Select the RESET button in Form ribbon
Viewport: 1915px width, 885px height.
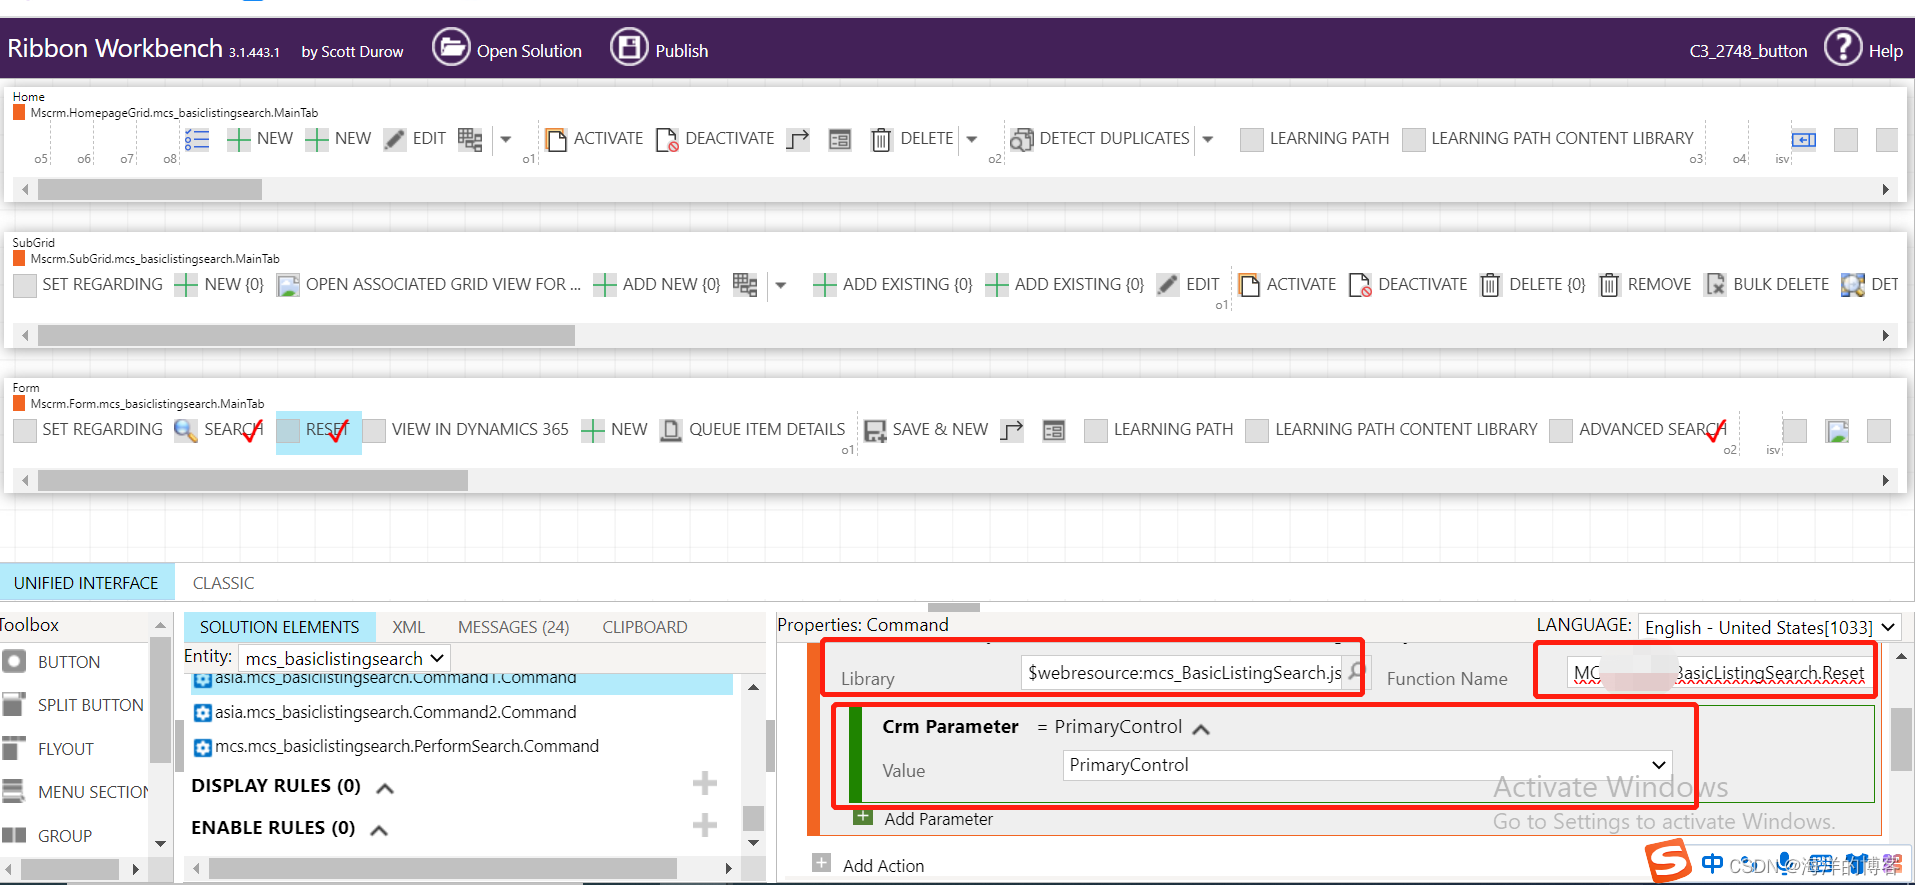(x=318, y=431)
